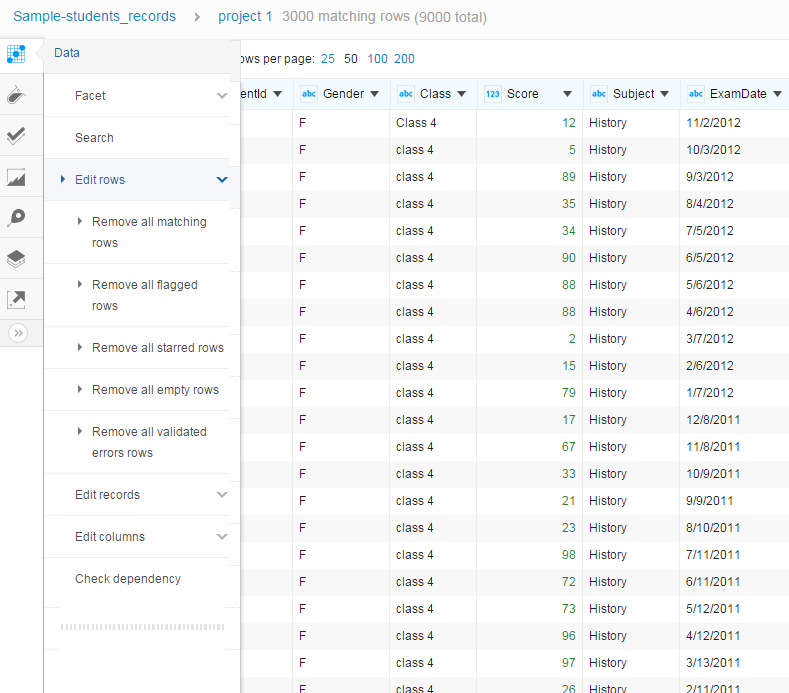Collapse the Edit rows section chevron
The width and height of the screenshot is (789, 693).
(222, 180)
